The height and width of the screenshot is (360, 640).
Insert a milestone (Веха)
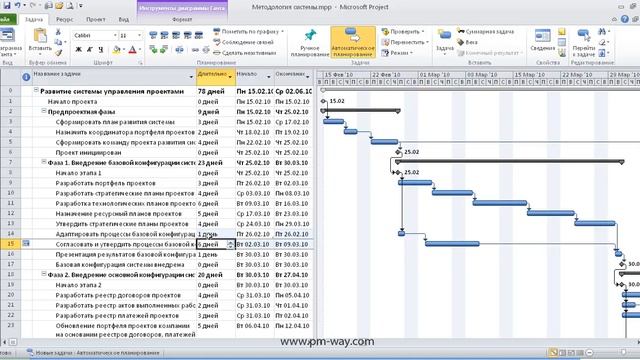pos(468,42)
